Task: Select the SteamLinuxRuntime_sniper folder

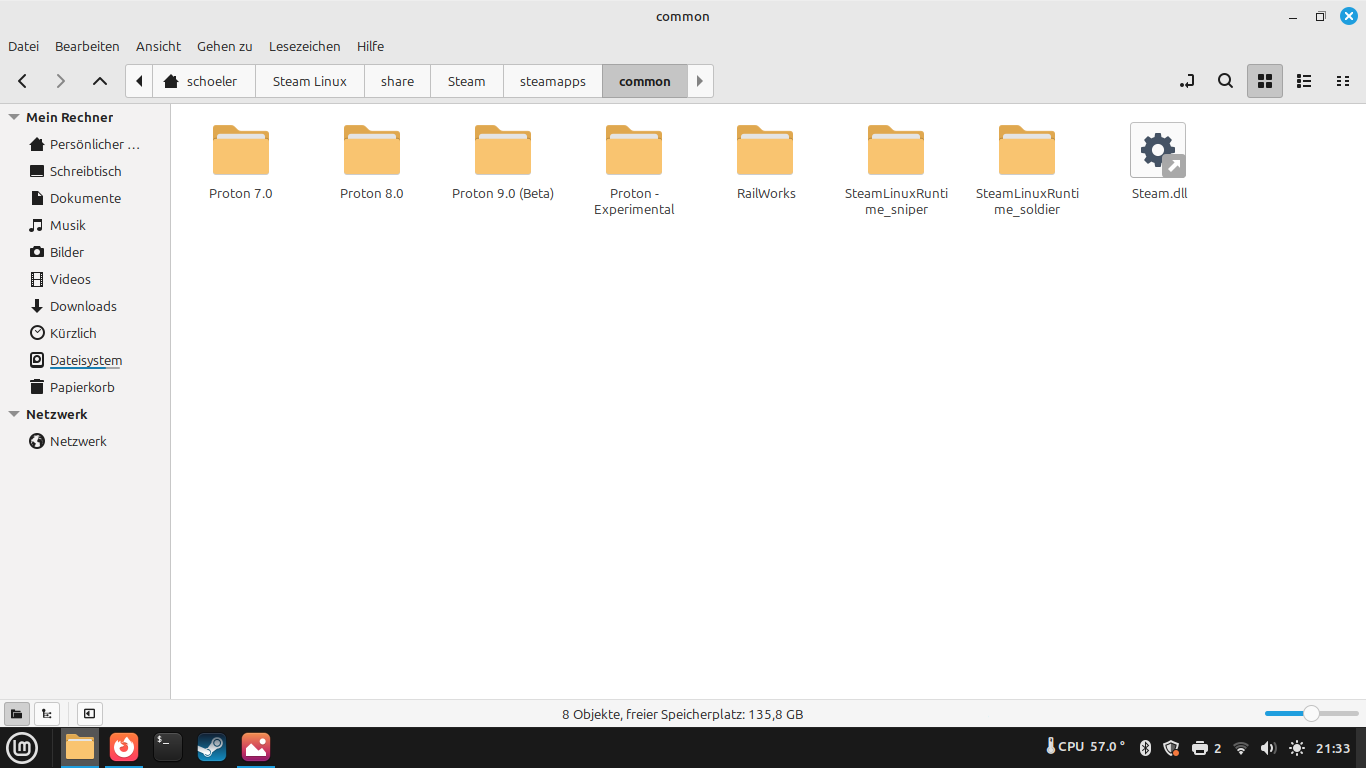Action: [x=896, y=170]
